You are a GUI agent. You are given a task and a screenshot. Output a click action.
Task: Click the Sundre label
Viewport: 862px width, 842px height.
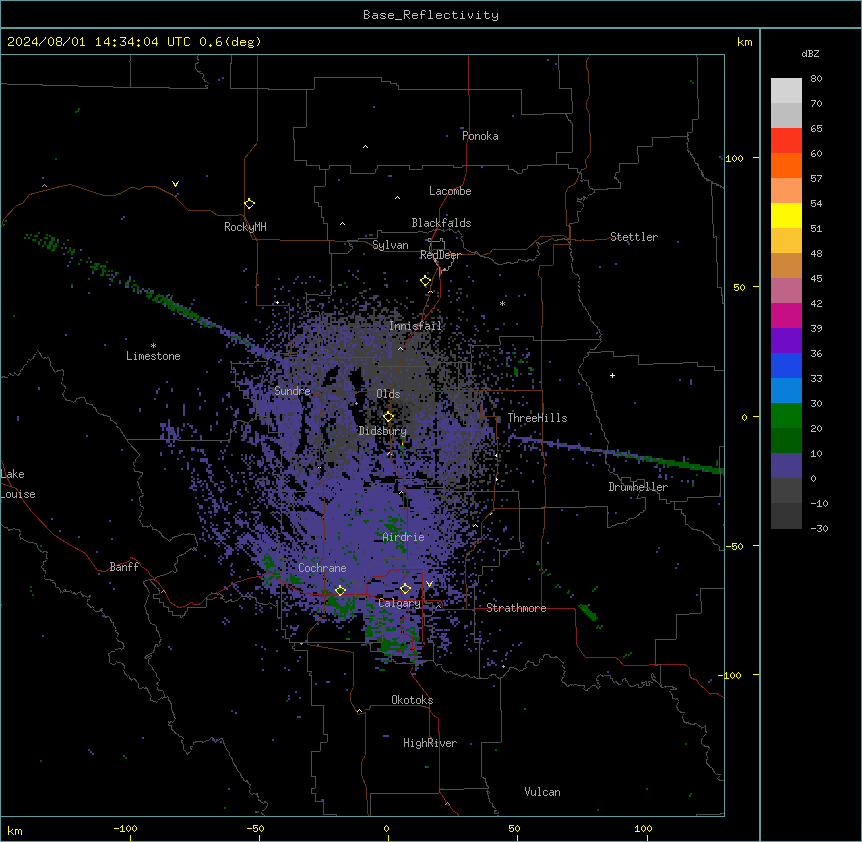tap(292, 391)
